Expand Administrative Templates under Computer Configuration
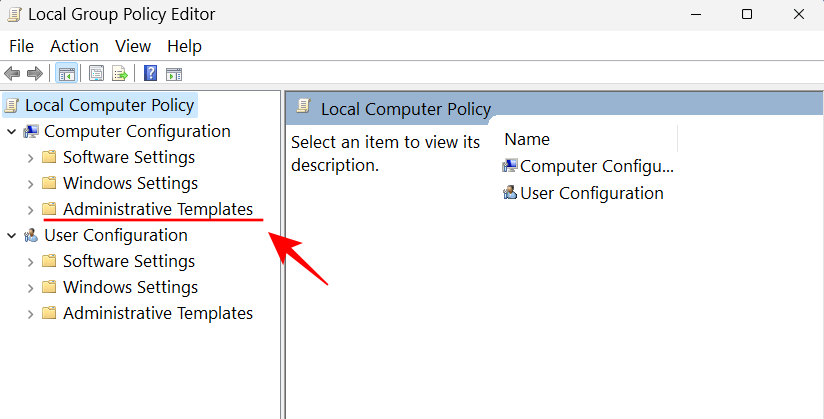 tap(30, 210)
